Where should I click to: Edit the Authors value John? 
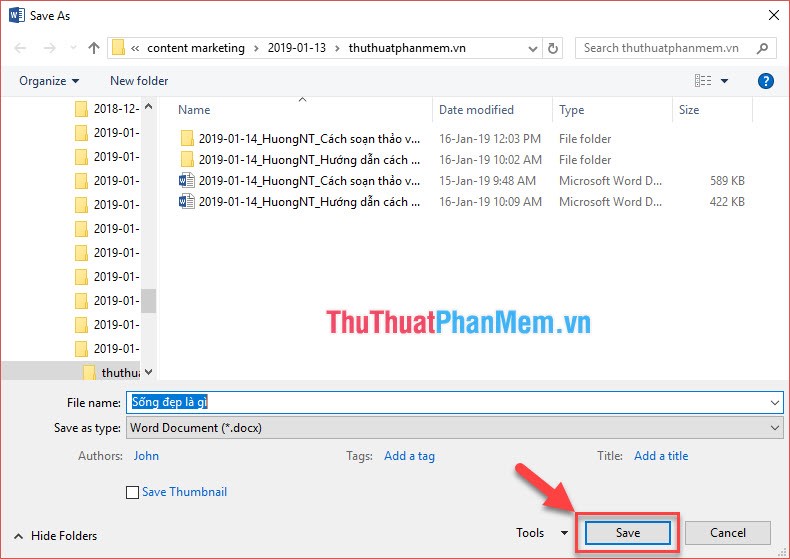[x=146, y=456]
